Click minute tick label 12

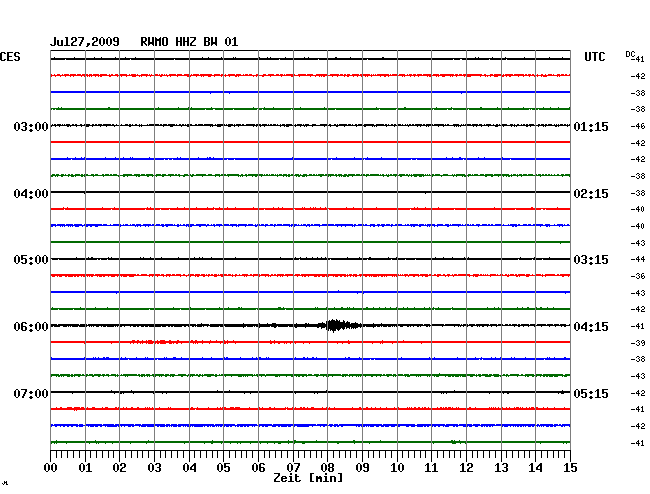point(466,467)
